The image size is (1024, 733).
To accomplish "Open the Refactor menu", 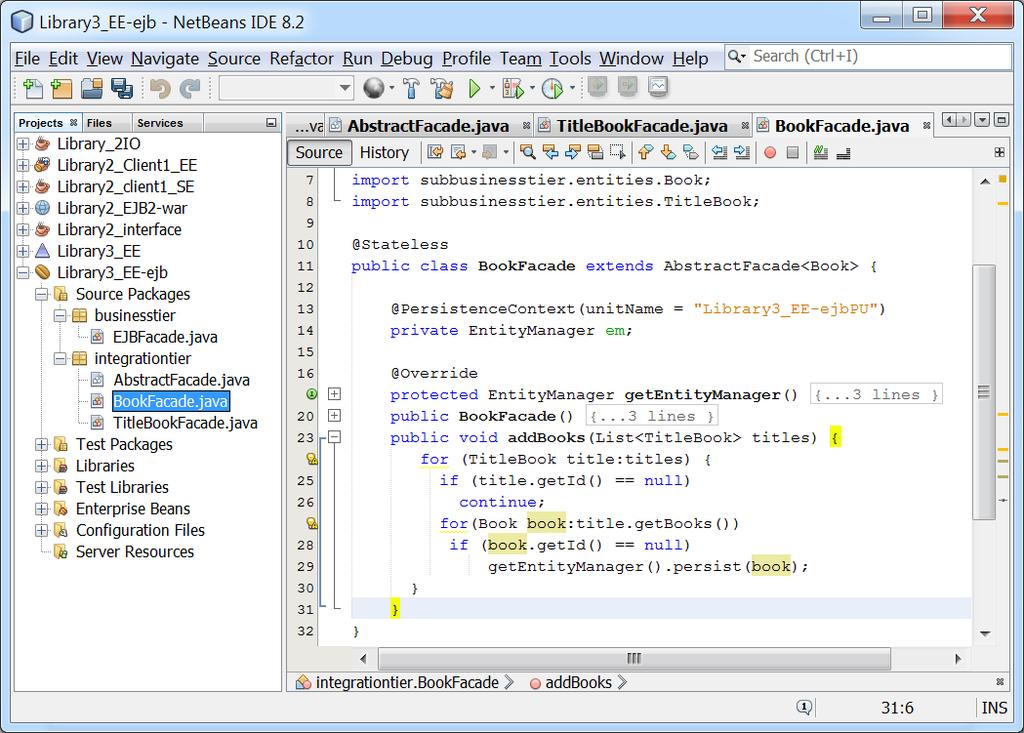I will tap(301, 59).
